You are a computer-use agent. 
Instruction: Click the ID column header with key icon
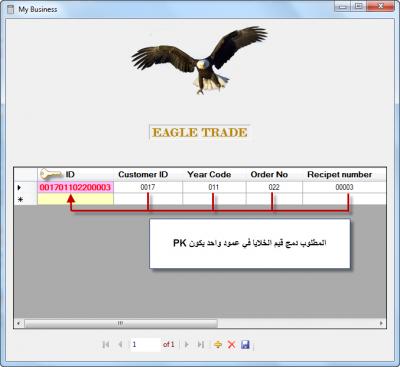tap(75, 174)
